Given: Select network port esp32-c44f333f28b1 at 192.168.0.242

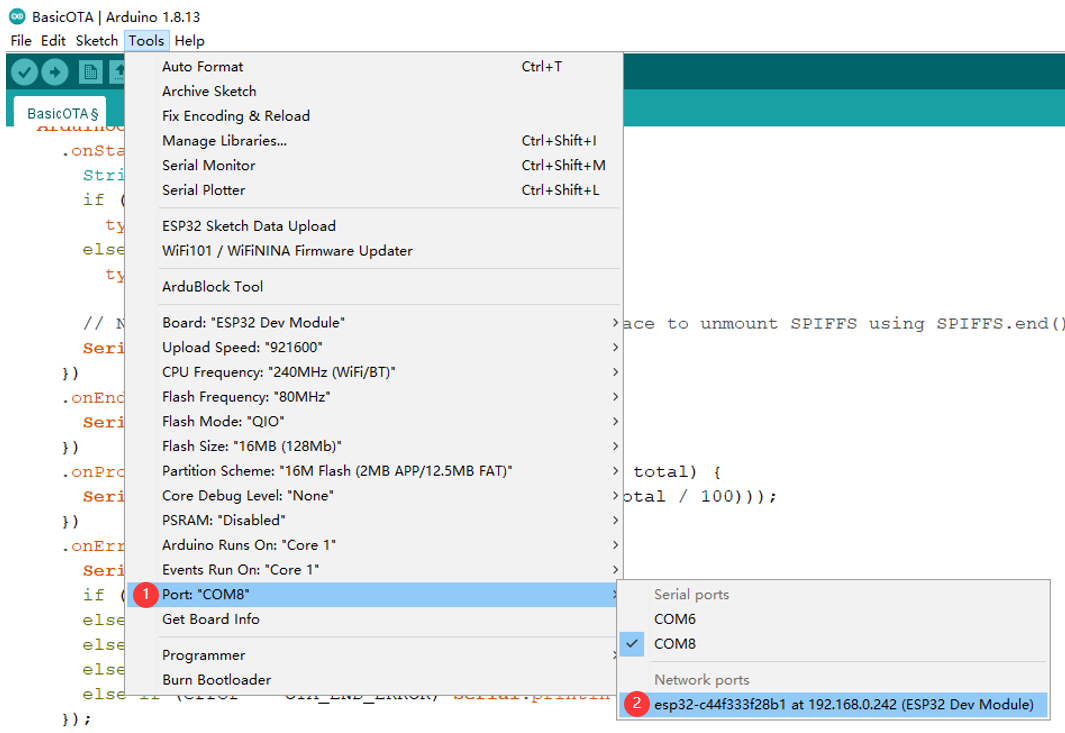Looking at the screenshot, I should click(x=833, y=704).
